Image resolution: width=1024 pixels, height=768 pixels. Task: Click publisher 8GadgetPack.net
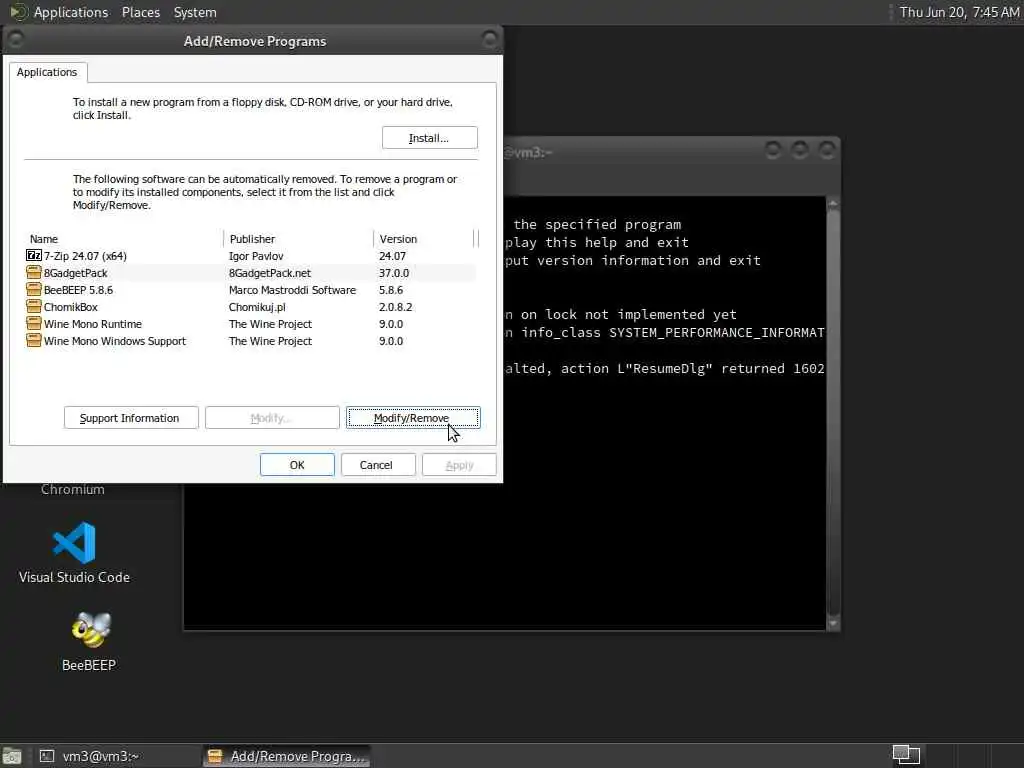click(270, 273)
